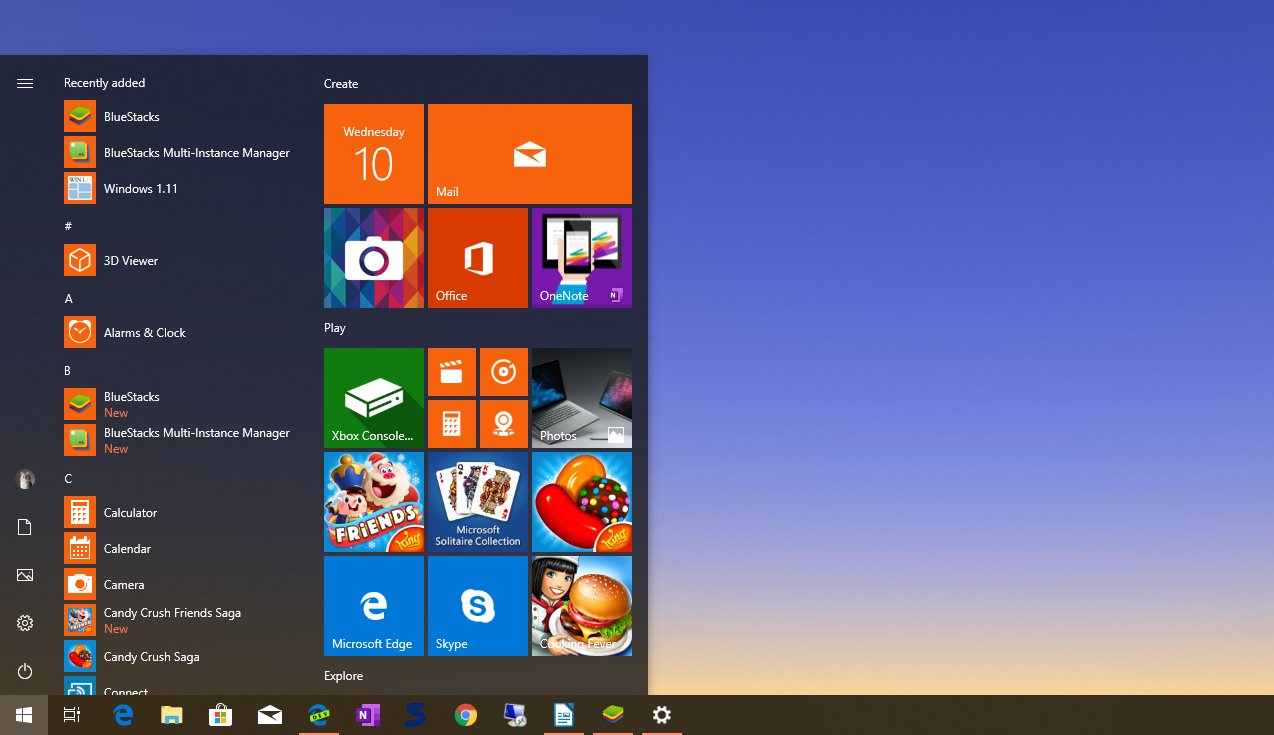This screenshot has width=1274, height=735.
Task: Open Pictures from the Start left rail
Action: [25, 575]
